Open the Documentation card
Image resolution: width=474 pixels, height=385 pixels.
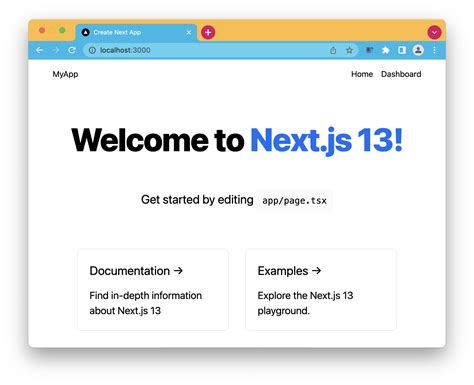click(153, 289)
